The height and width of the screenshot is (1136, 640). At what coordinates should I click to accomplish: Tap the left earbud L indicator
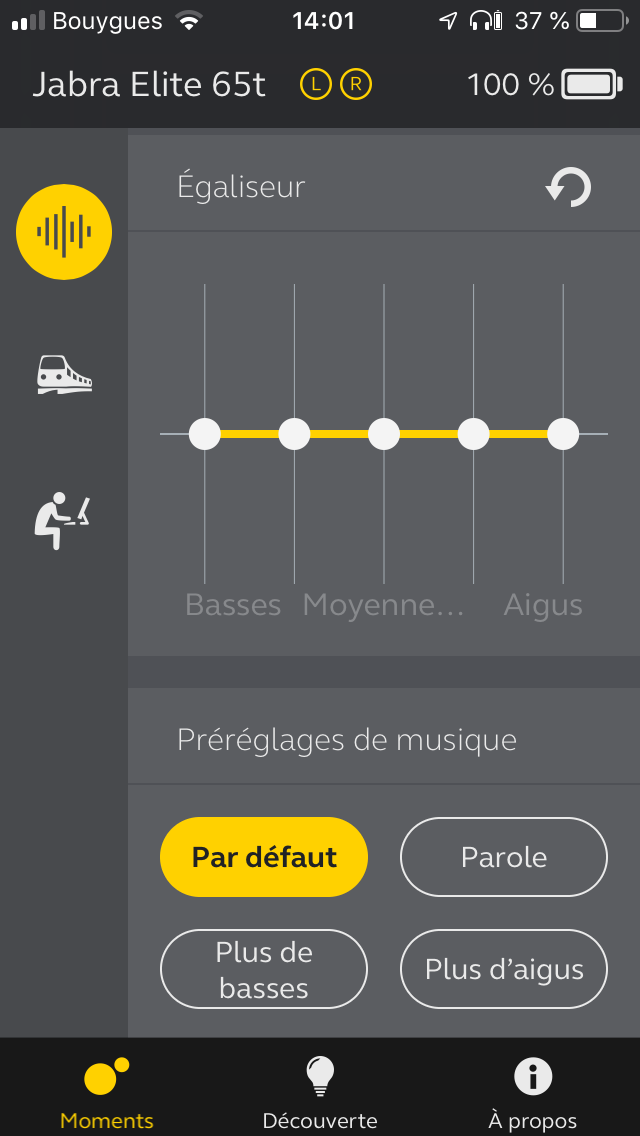[x=315, y=85]
